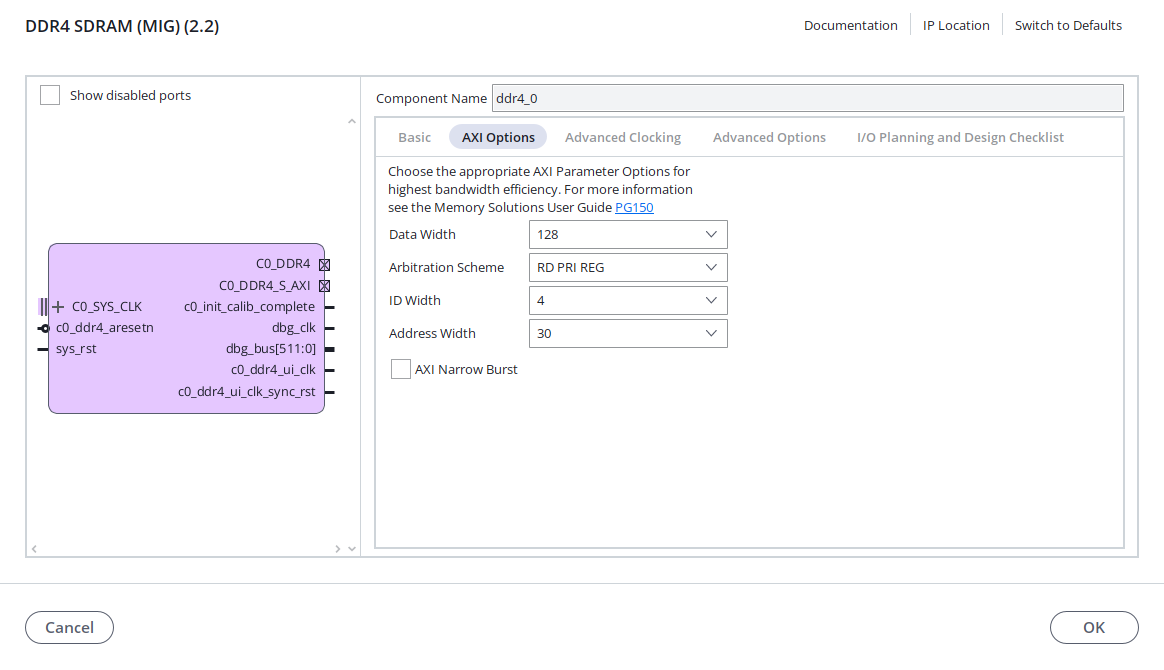Select the dbg_clk port label
The width and height of the screenshot is (1164, 670).
click(294, 328)
